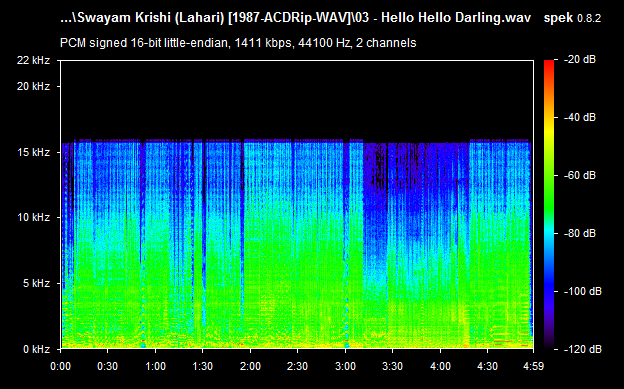Click the 4:00 time axis label
The height and width of the screenshot is (389, 624).
point(440,366)
